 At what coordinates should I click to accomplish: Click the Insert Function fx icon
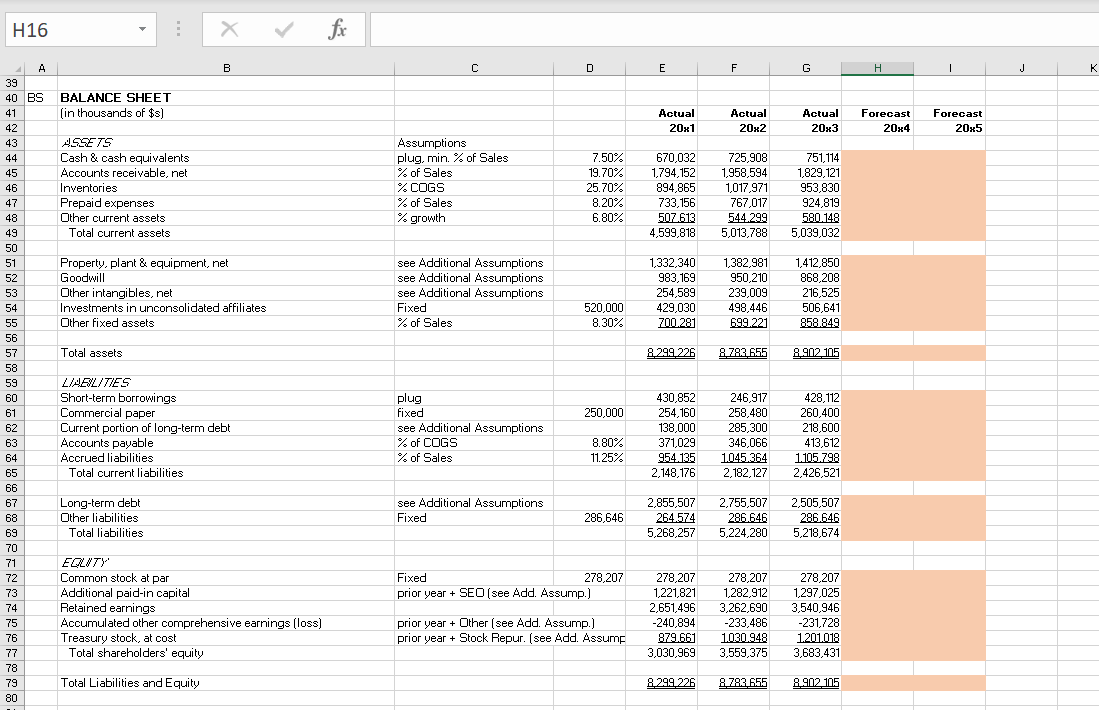[338, 30]
